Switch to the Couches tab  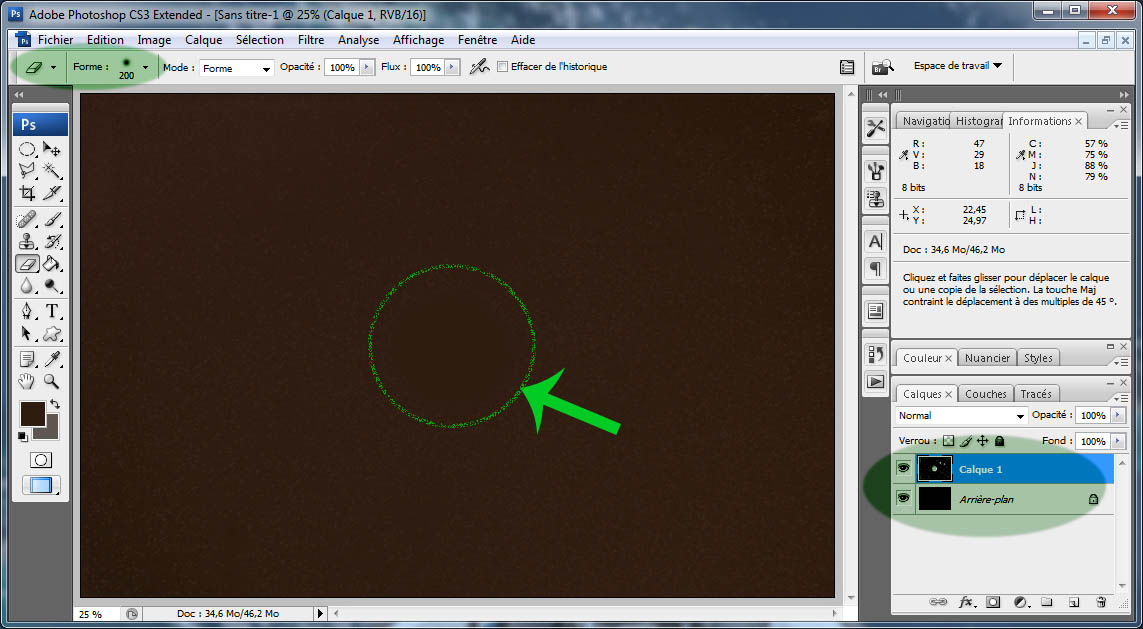tap(986, 394)
